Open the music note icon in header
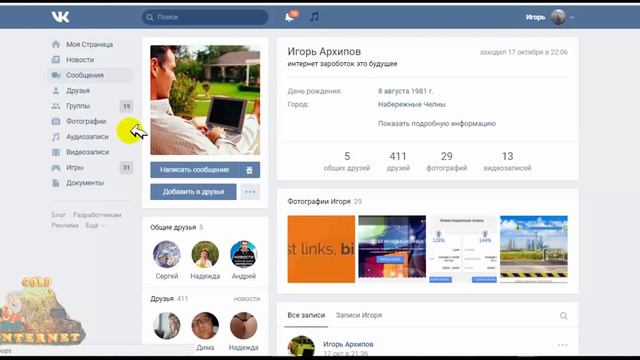The width and height of the screenshot is (640, 360). tap(314, 17)
